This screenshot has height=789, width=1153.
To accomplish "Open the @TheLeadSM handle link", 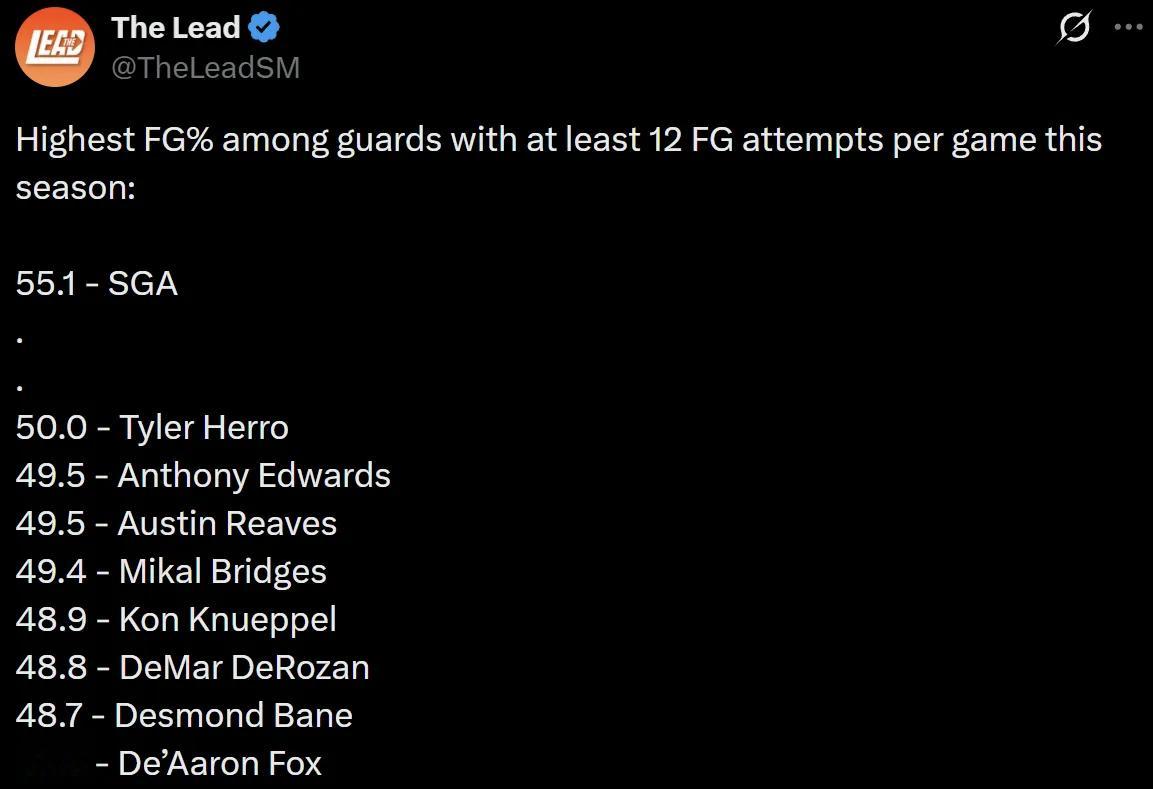I will (x=206, y=67).
